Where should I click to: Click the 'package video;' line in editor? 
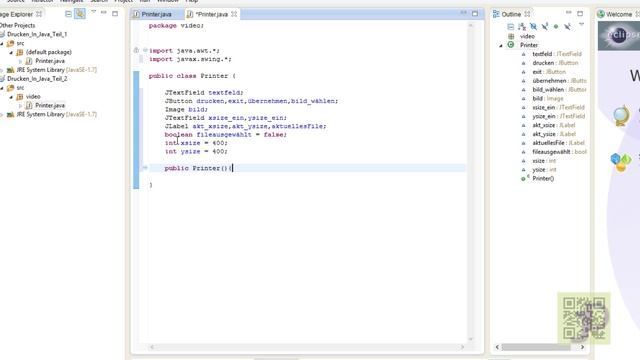176,26
